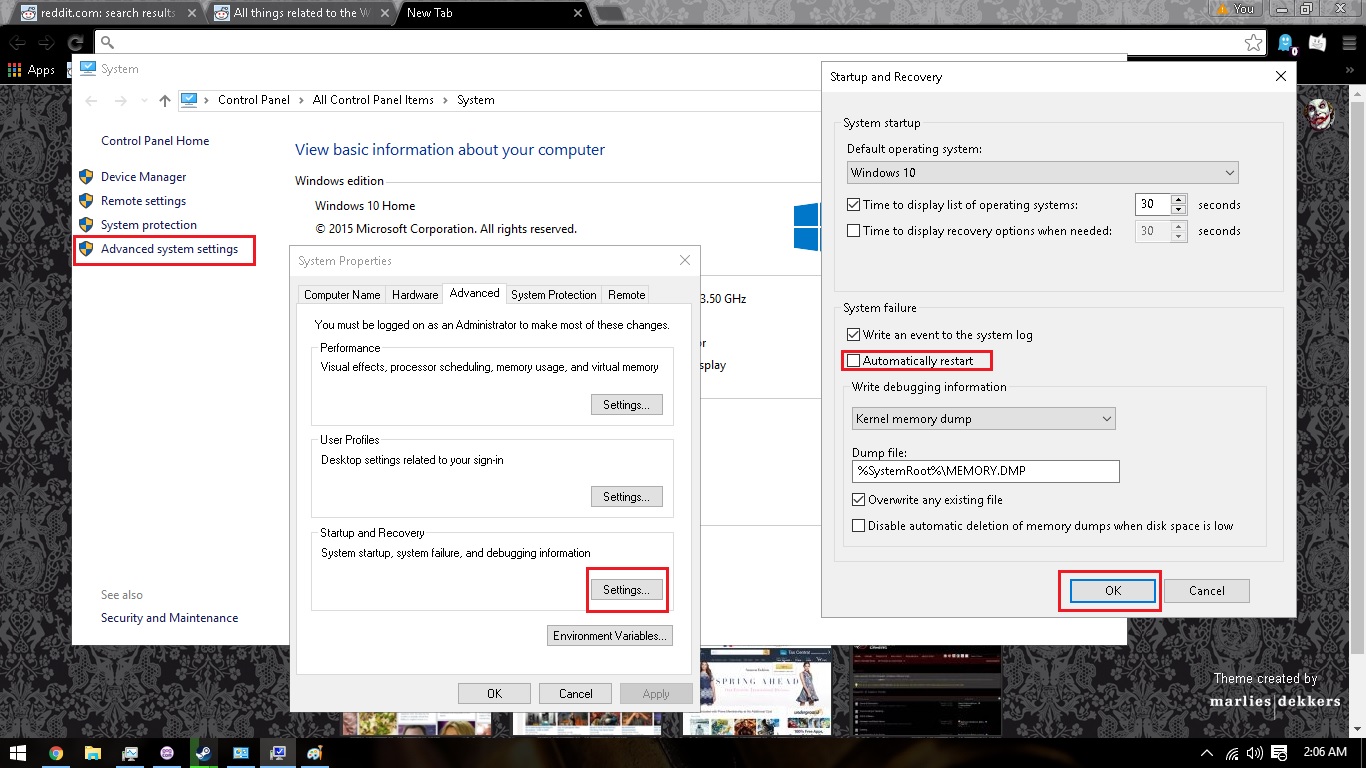The image size is (1366, 768).
Task: Toggle Write an event to the system log
Action: tap(853, 335)
